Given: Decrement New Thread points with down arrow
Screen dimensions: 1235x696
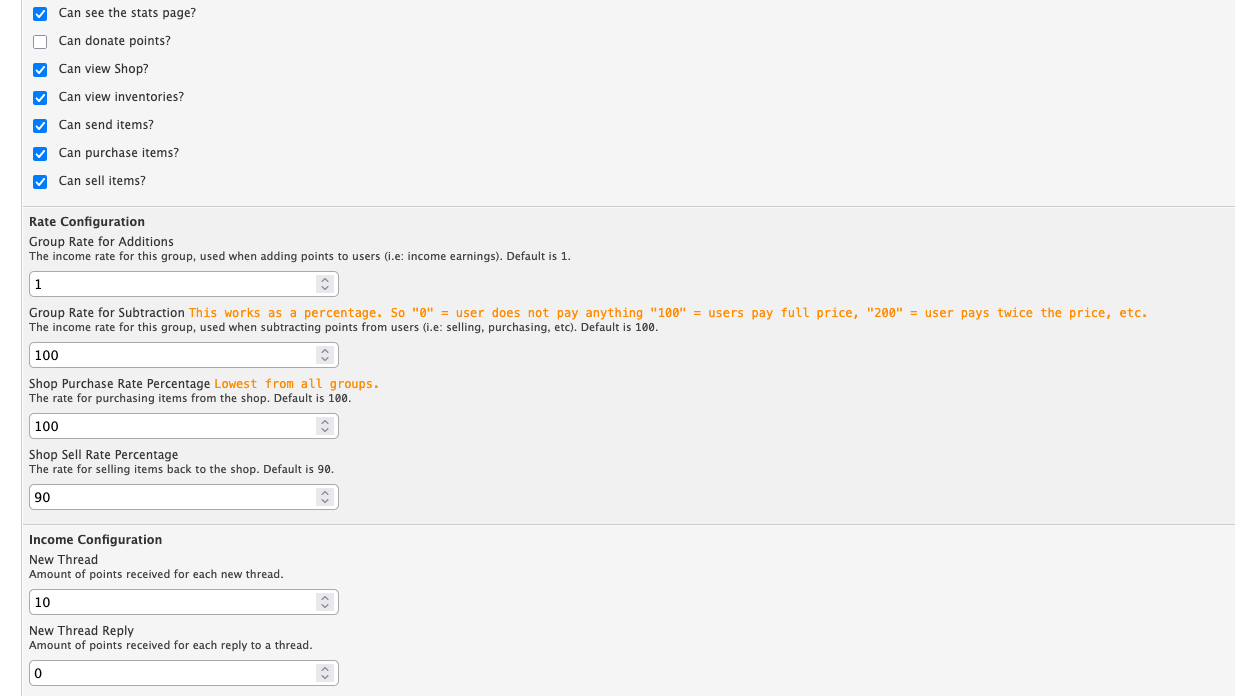Looking at the screenshot, I should 323,606.
